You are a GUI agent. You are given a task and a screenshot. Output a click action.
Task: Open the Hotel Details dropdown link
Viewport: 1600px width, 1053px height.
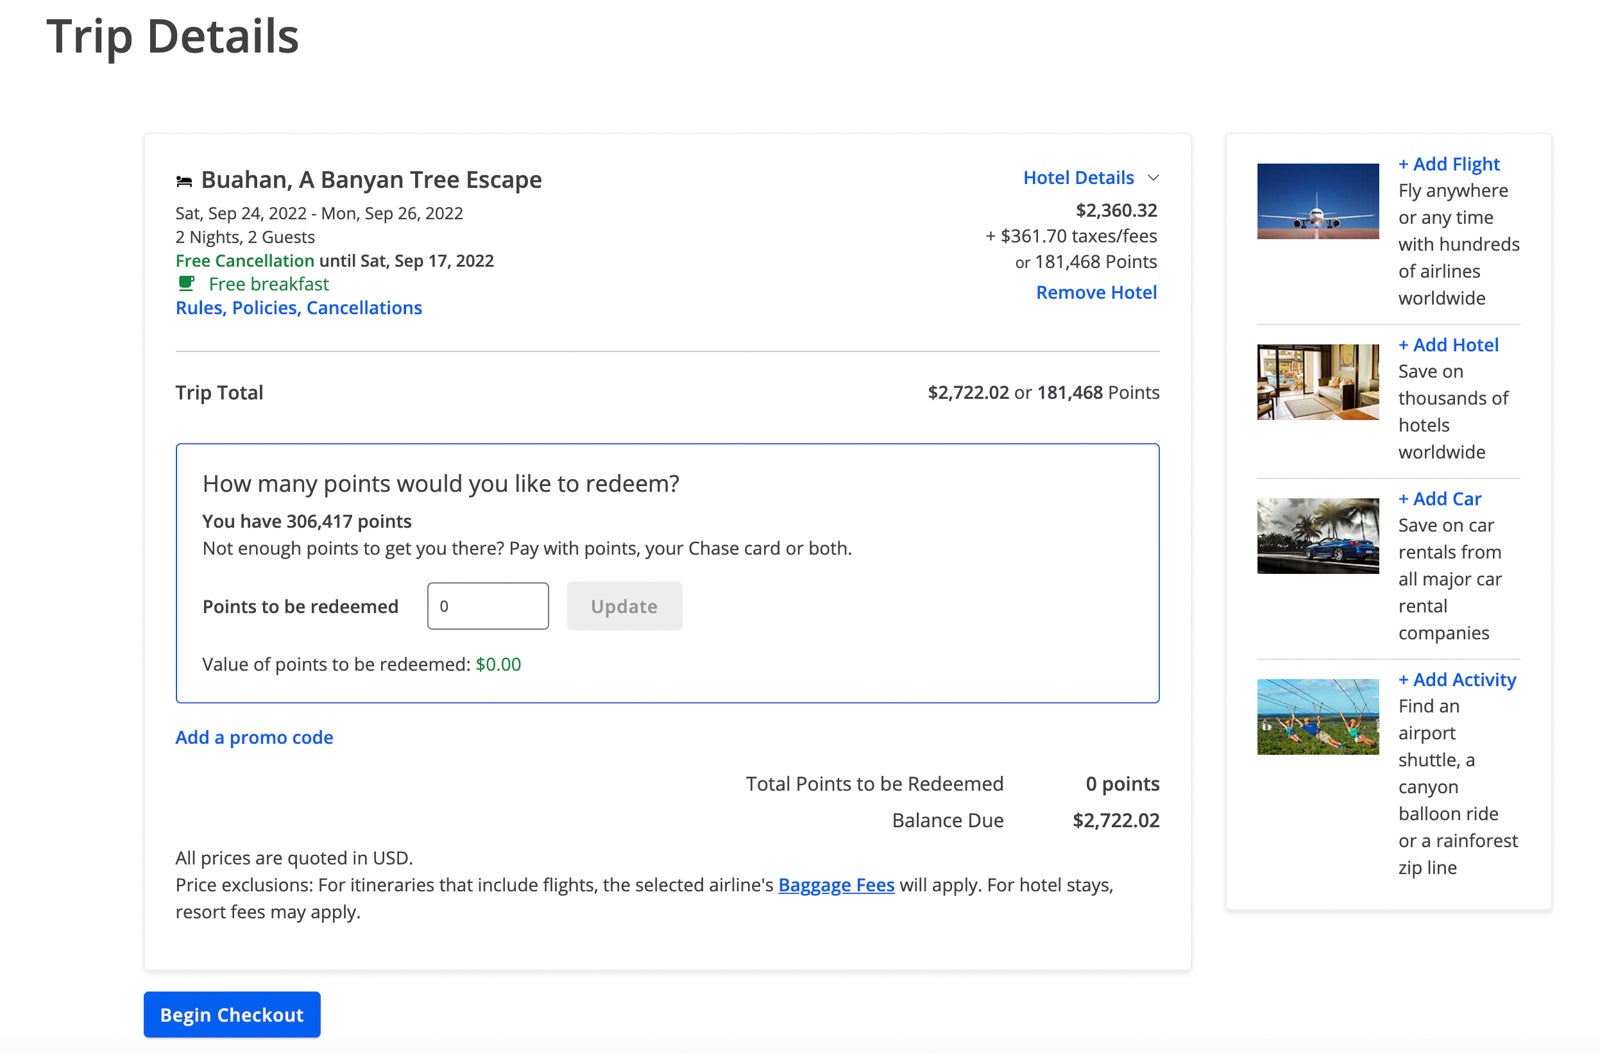(1078, 178)
